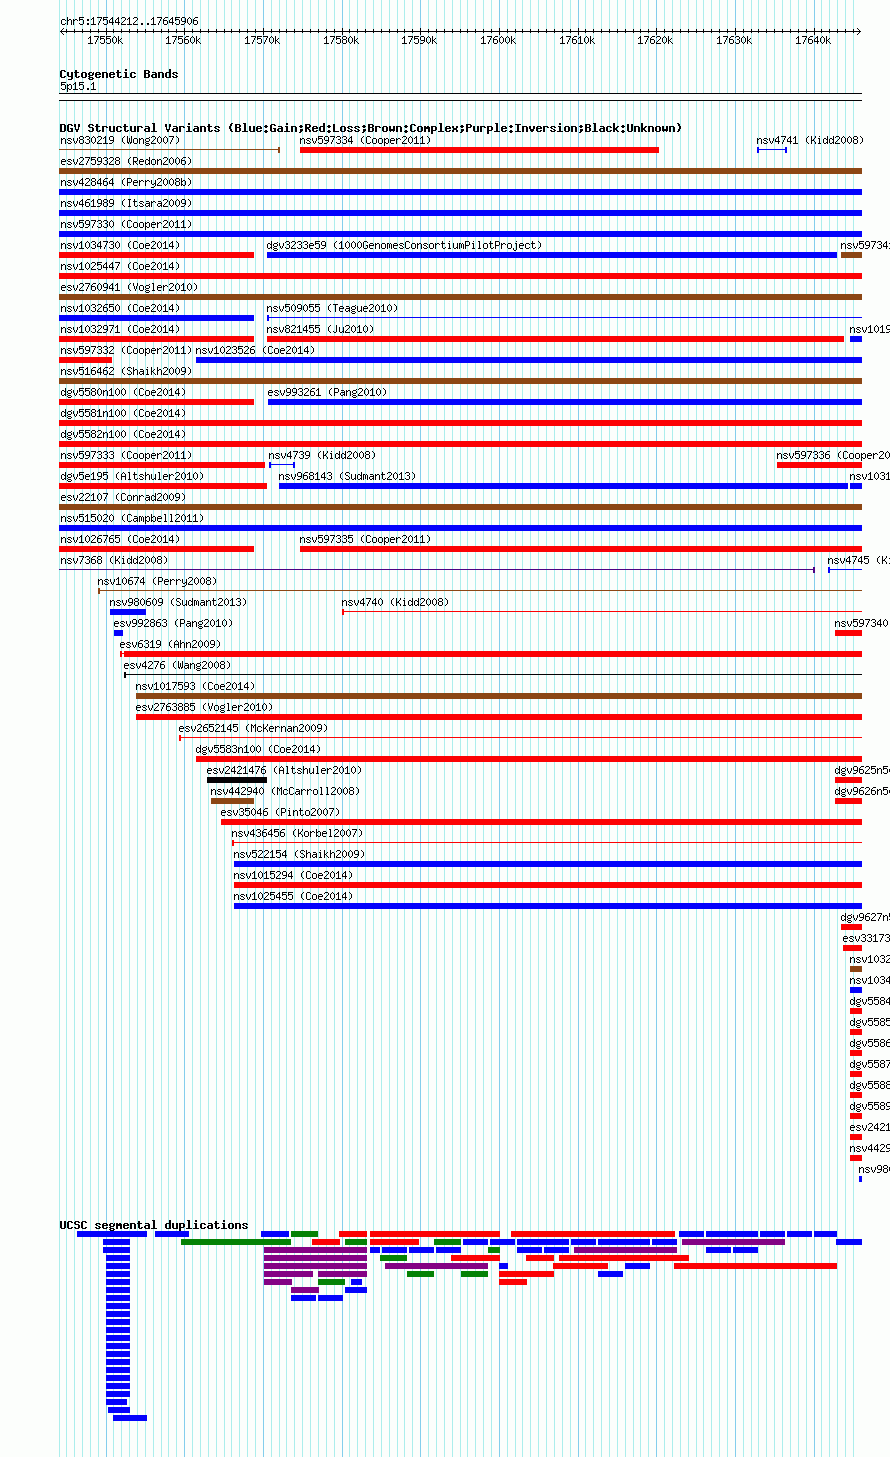Screen dimensions: 890x1457
Task: Select nsv509055 (Teague2010) label
Action: click(331, 308)
